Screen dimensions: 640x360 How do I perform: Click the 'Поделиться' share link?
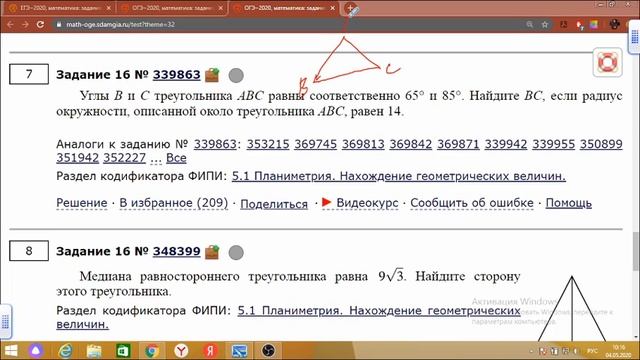tap(274, 204)
